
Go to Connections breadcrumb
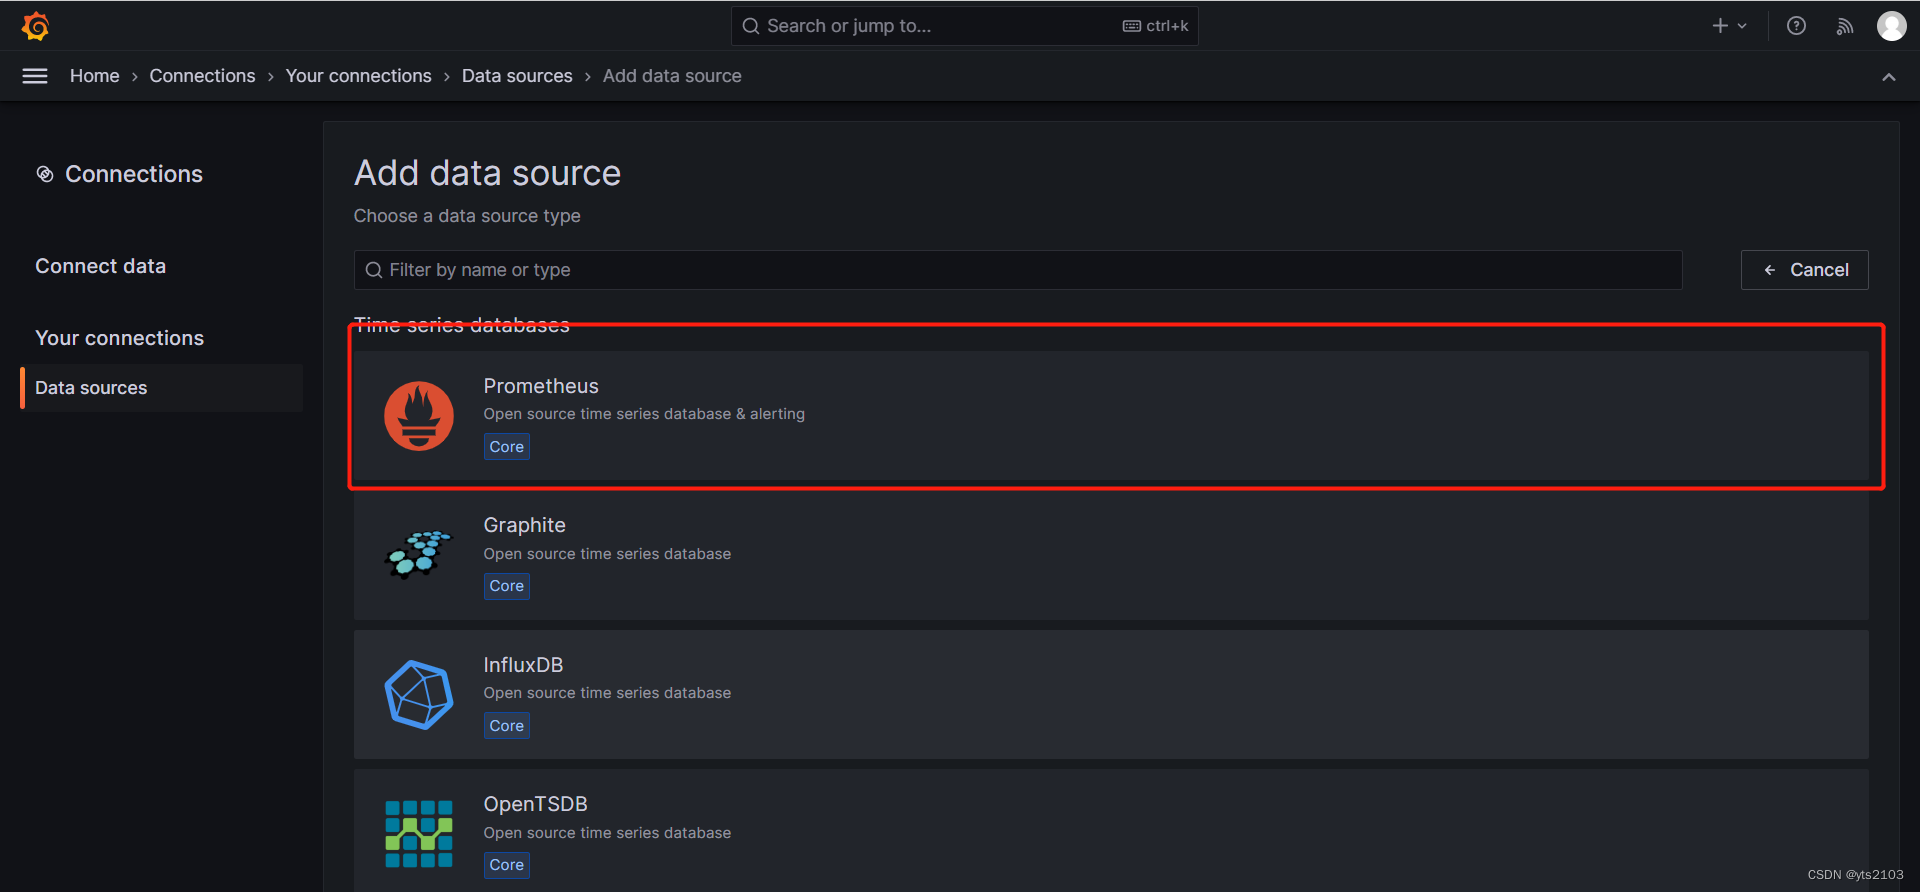click(x=202, y=76)
